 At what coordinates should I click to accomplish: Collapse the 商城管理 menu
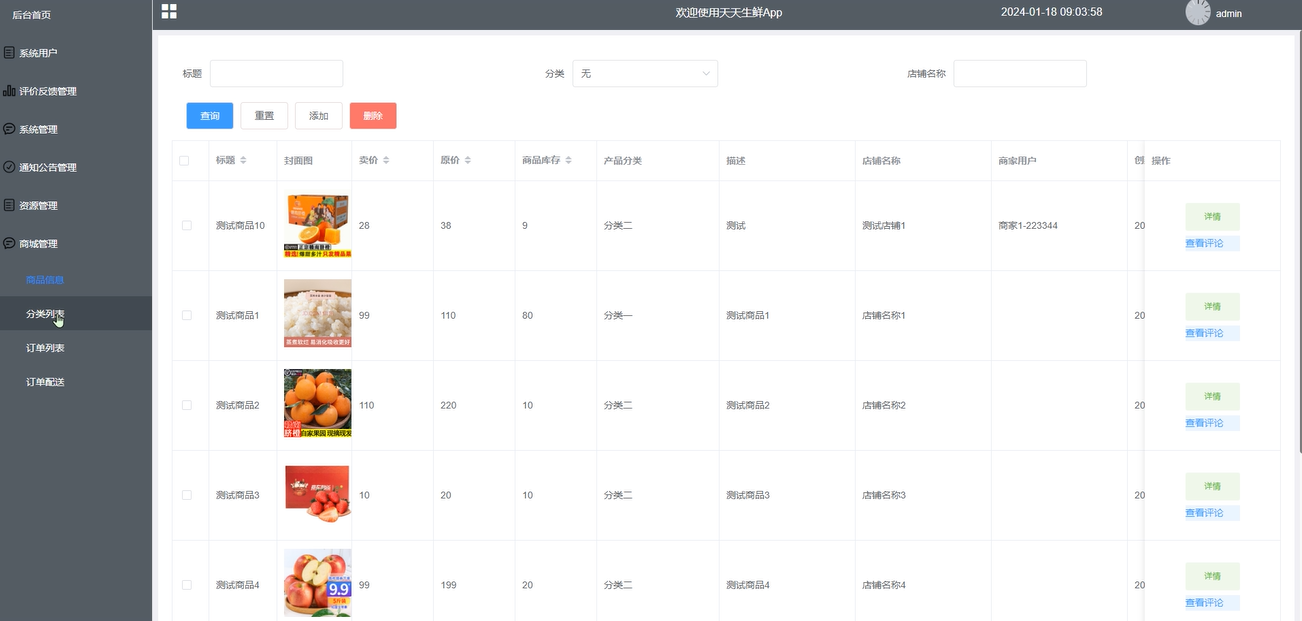(x=76, y=243)
